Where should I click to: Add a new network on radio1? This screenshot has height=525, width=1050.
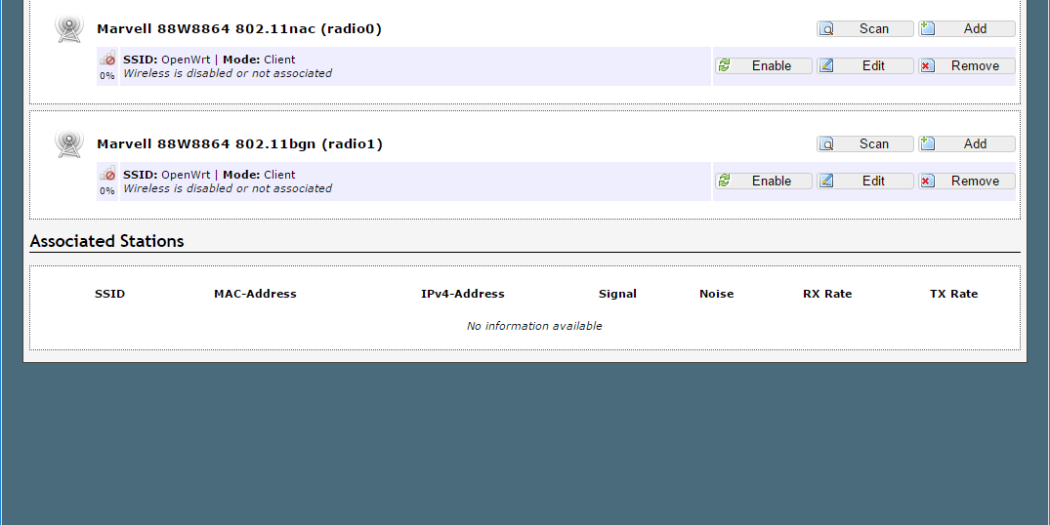coord(966,144)
